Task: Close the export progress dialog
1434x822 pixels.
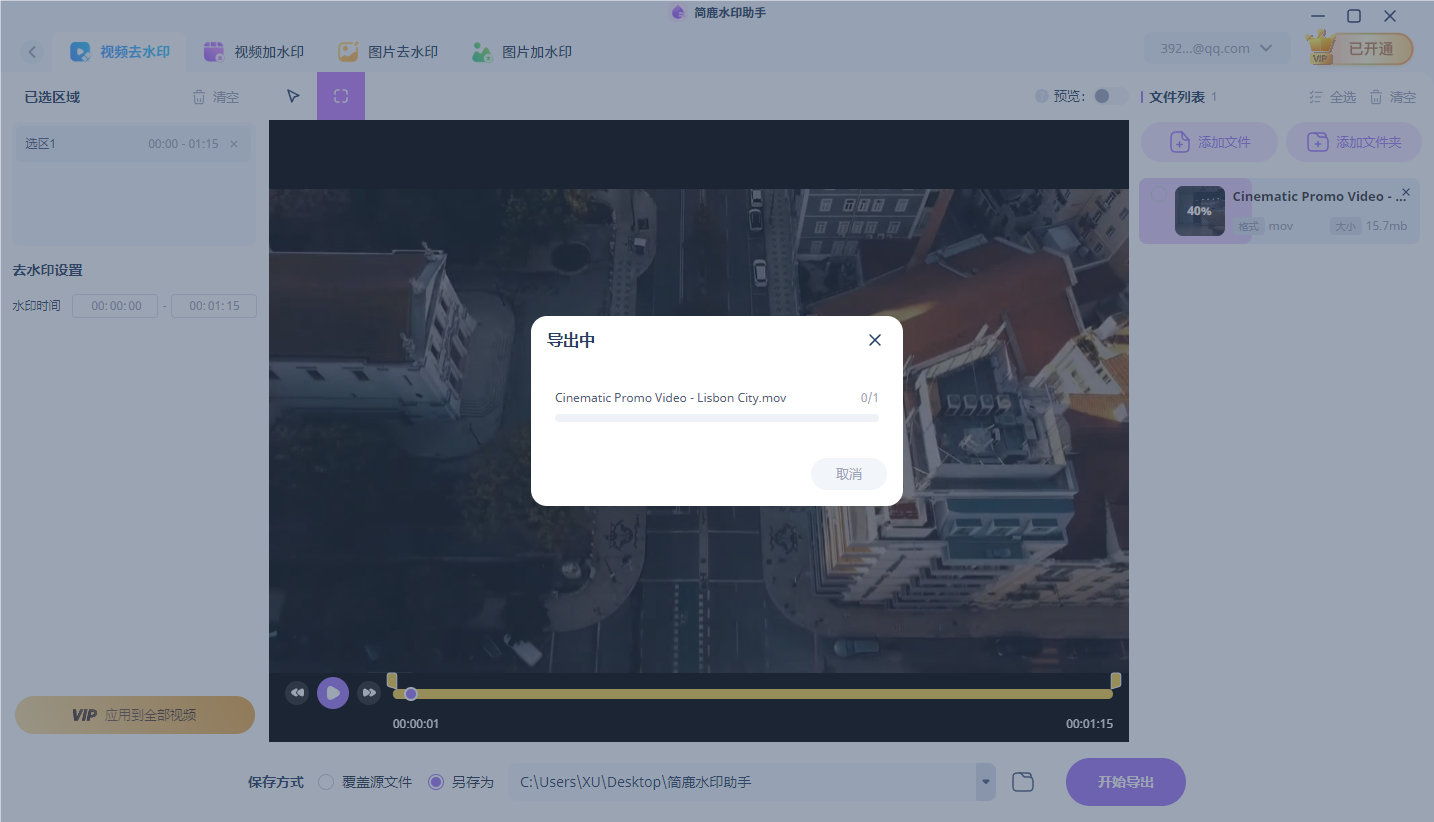Action: tap(875, 340)
